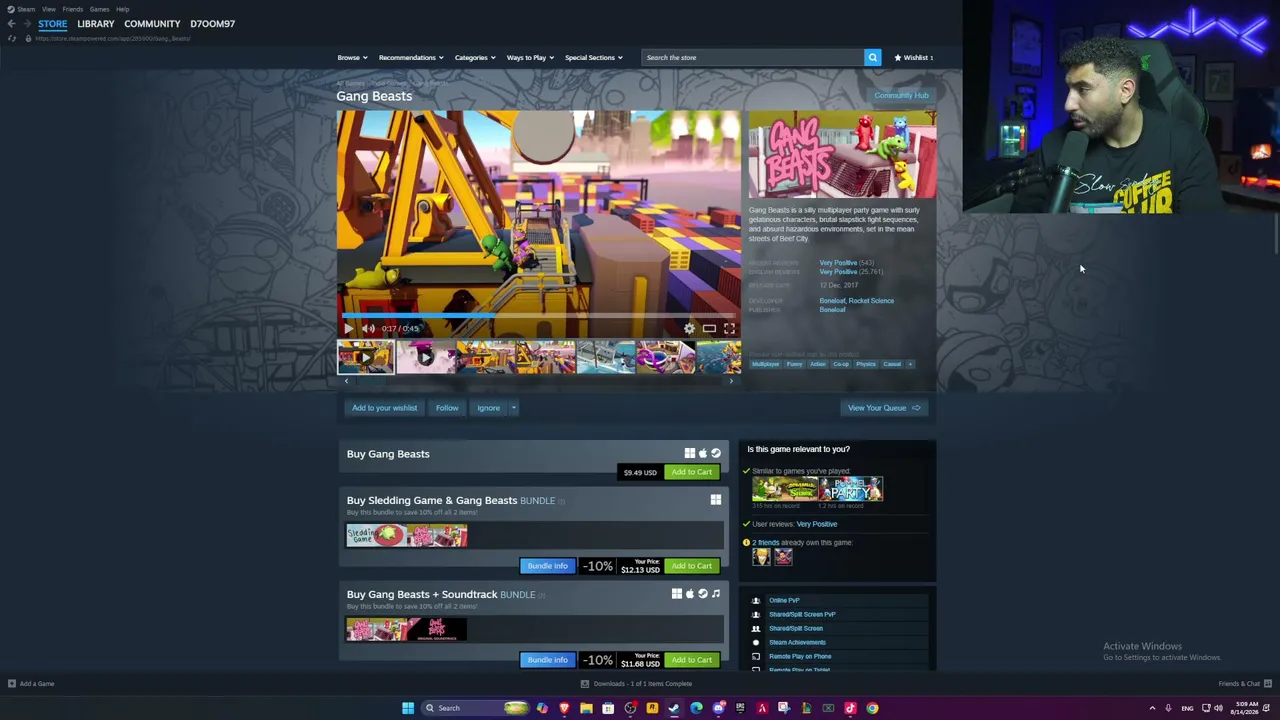Open File Explorer from the taskbar
1280x720 pixels.
click(x=586, y=708)
